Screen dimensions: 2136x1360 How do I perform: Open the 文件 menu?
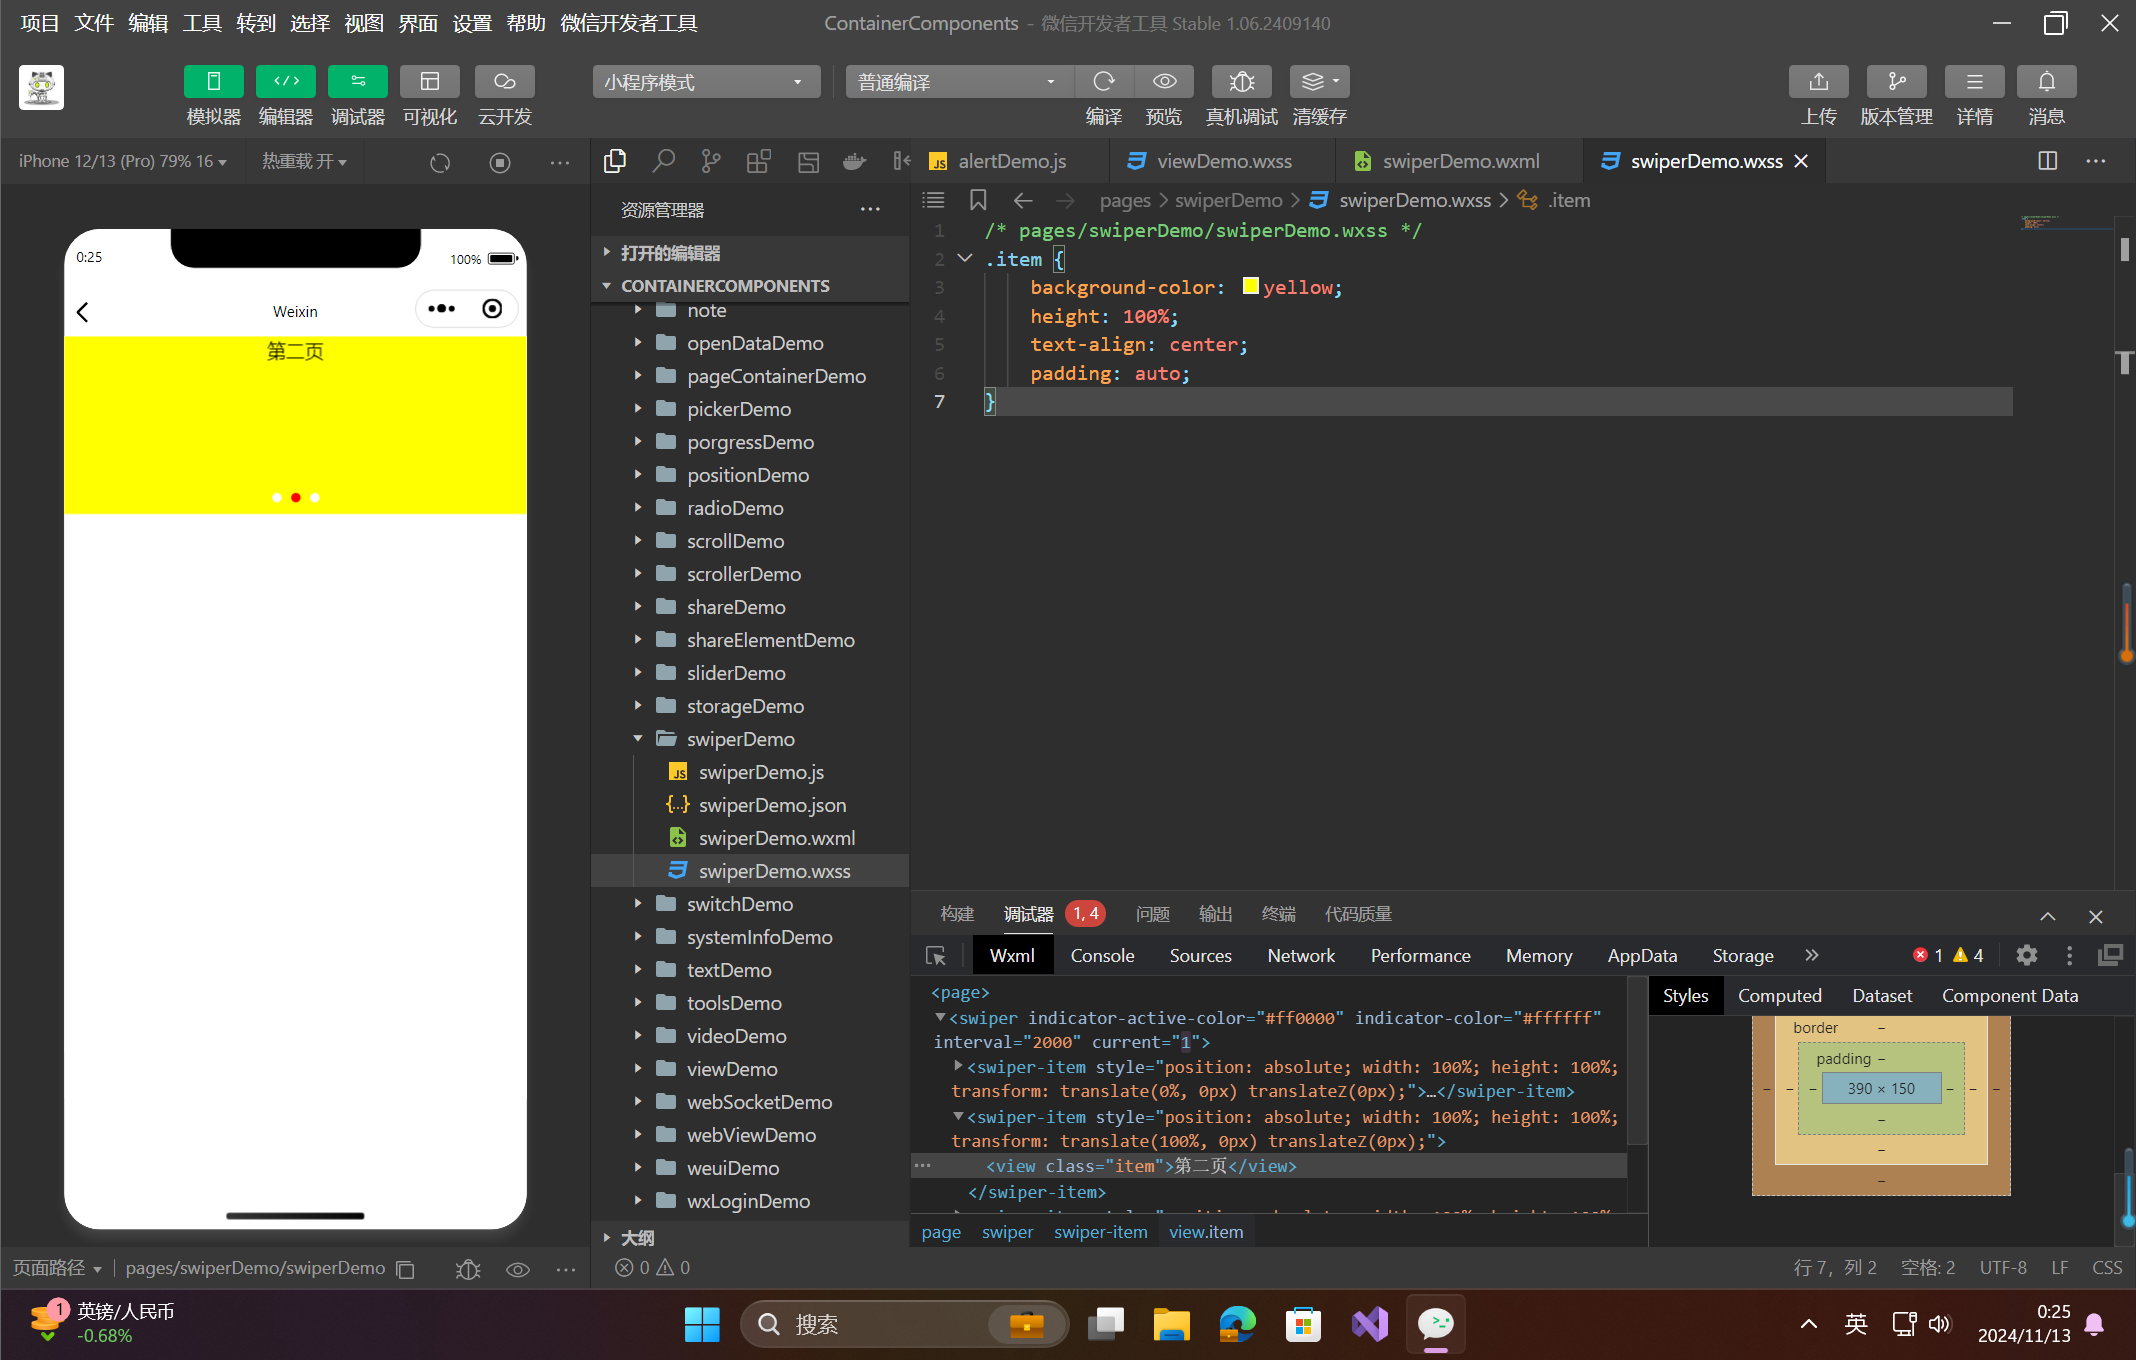(x=94, y=22)
